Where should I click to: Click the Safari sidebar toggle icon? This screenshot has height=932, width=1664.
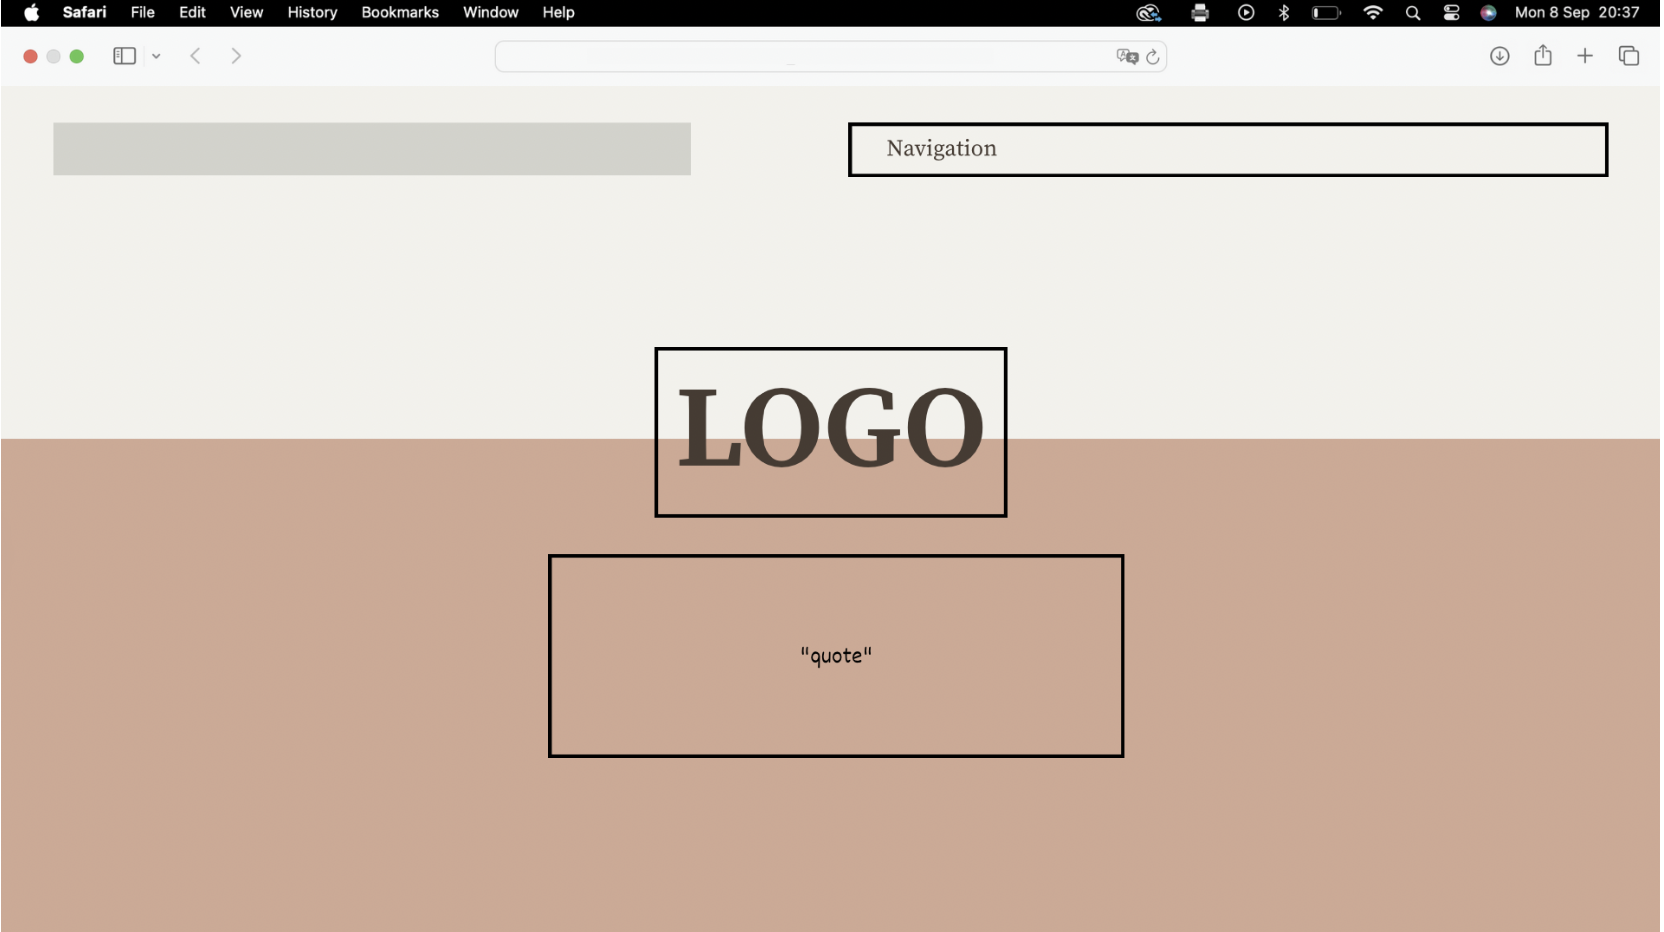click(124, 56)
